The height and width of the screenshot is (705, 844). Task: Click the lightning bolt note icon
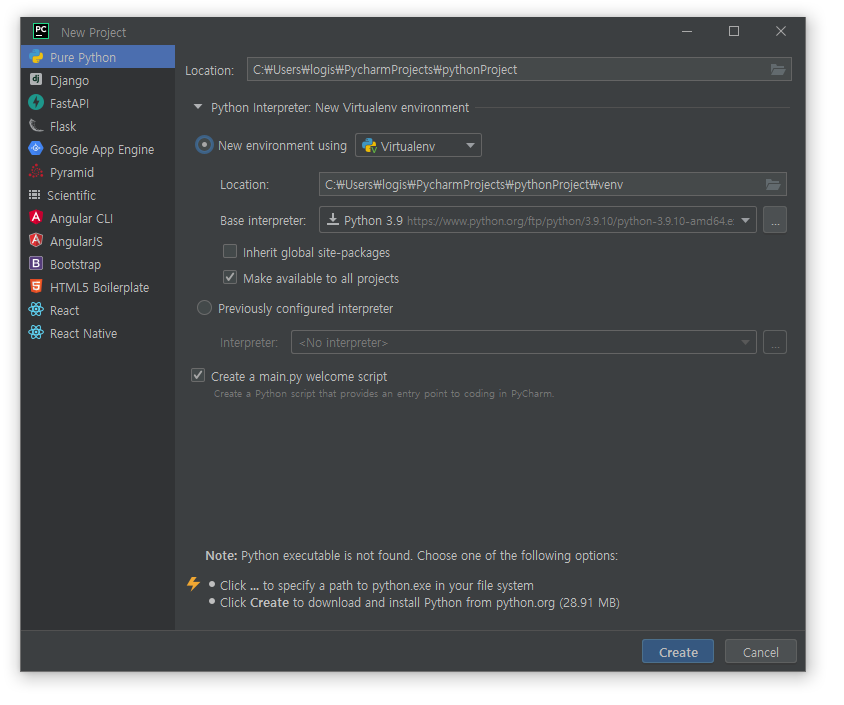click(x=193, y=584)
